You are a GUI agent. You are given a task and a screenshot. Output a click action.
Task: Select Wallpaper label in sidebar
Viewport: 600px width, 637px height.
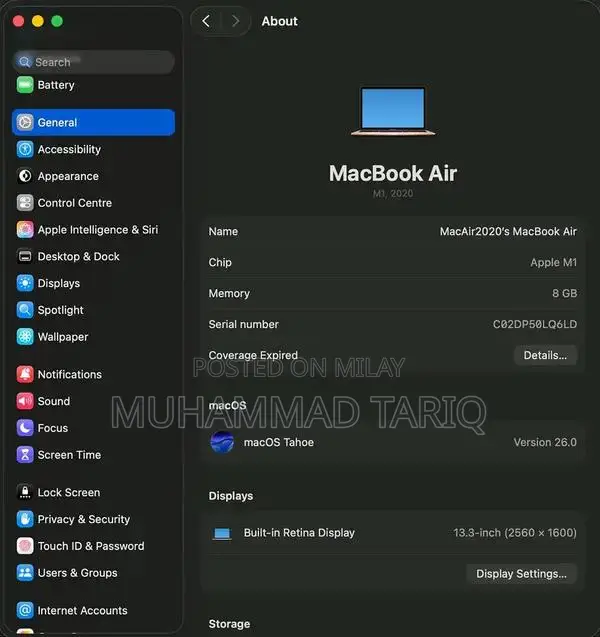pos(63,337)
